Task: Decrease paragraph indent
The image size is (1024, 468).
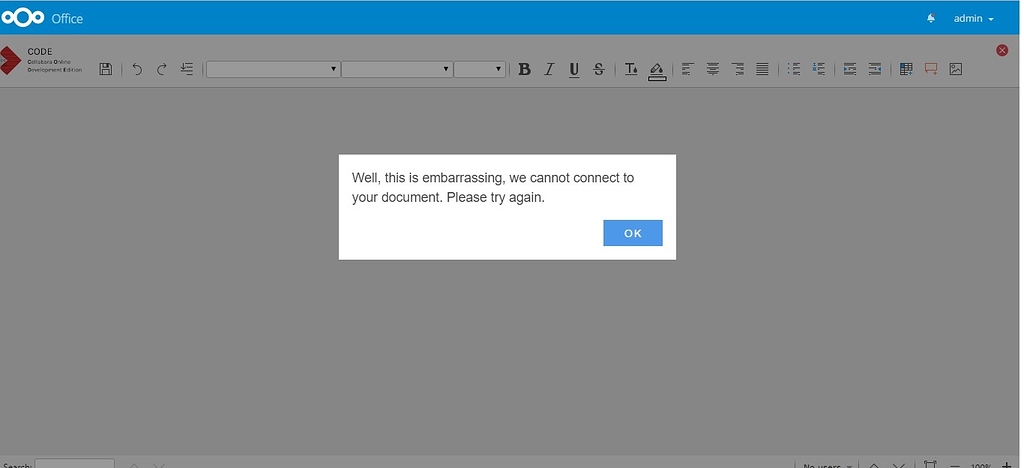Action: click(x=874, y=69)
